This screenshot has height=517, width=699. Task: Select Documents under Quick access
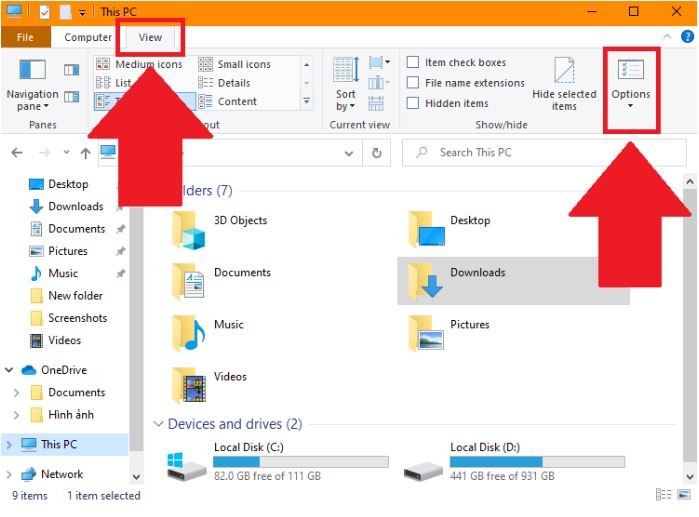[x=77, y=229]
